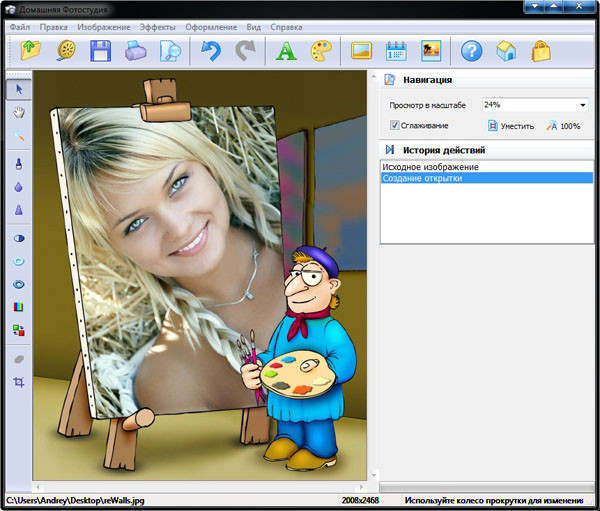Image resolution: width=600 pixels, height=511 pixels.
Task: Click the 100% zoom button
Action: (563, 126)
